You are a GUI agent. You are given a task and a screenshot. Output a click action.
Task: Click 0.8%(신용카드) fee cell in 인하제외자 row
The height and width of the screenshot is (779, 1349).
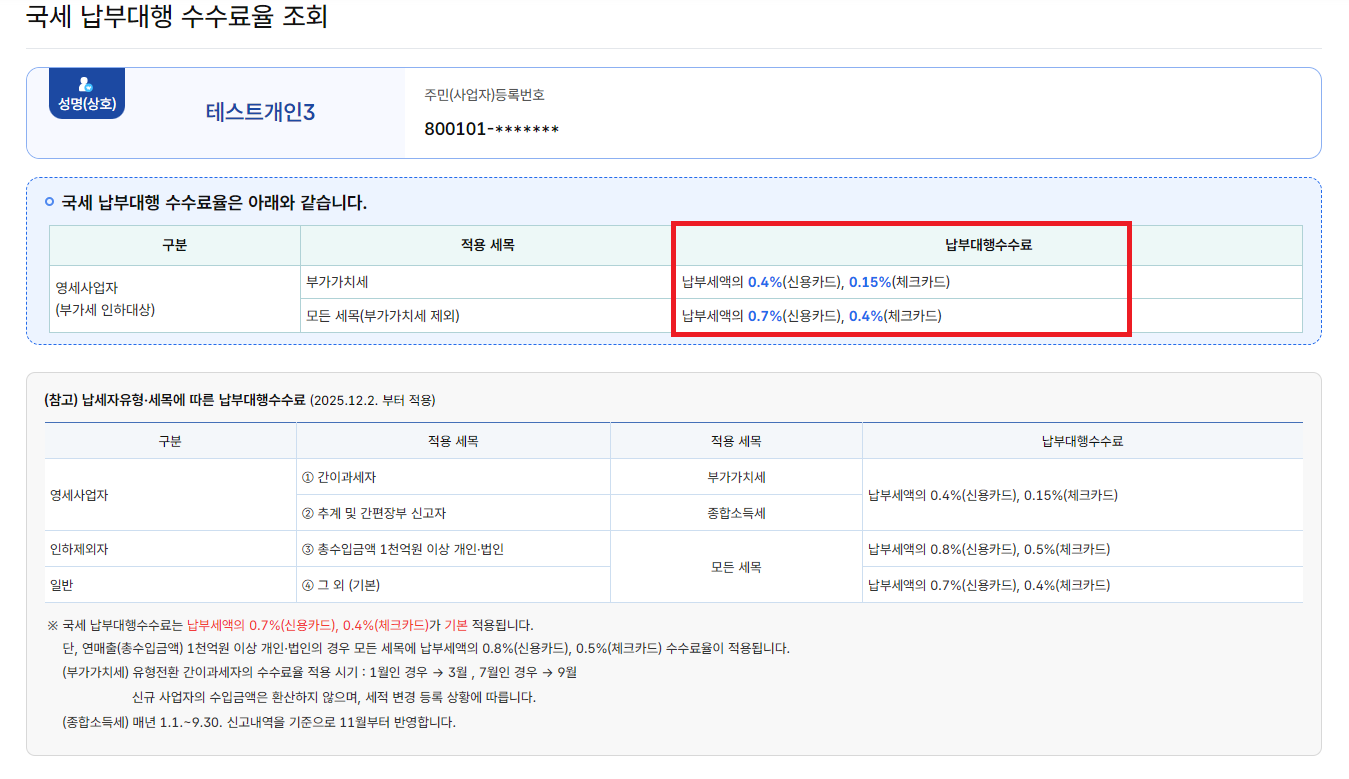coord(1082,549)
